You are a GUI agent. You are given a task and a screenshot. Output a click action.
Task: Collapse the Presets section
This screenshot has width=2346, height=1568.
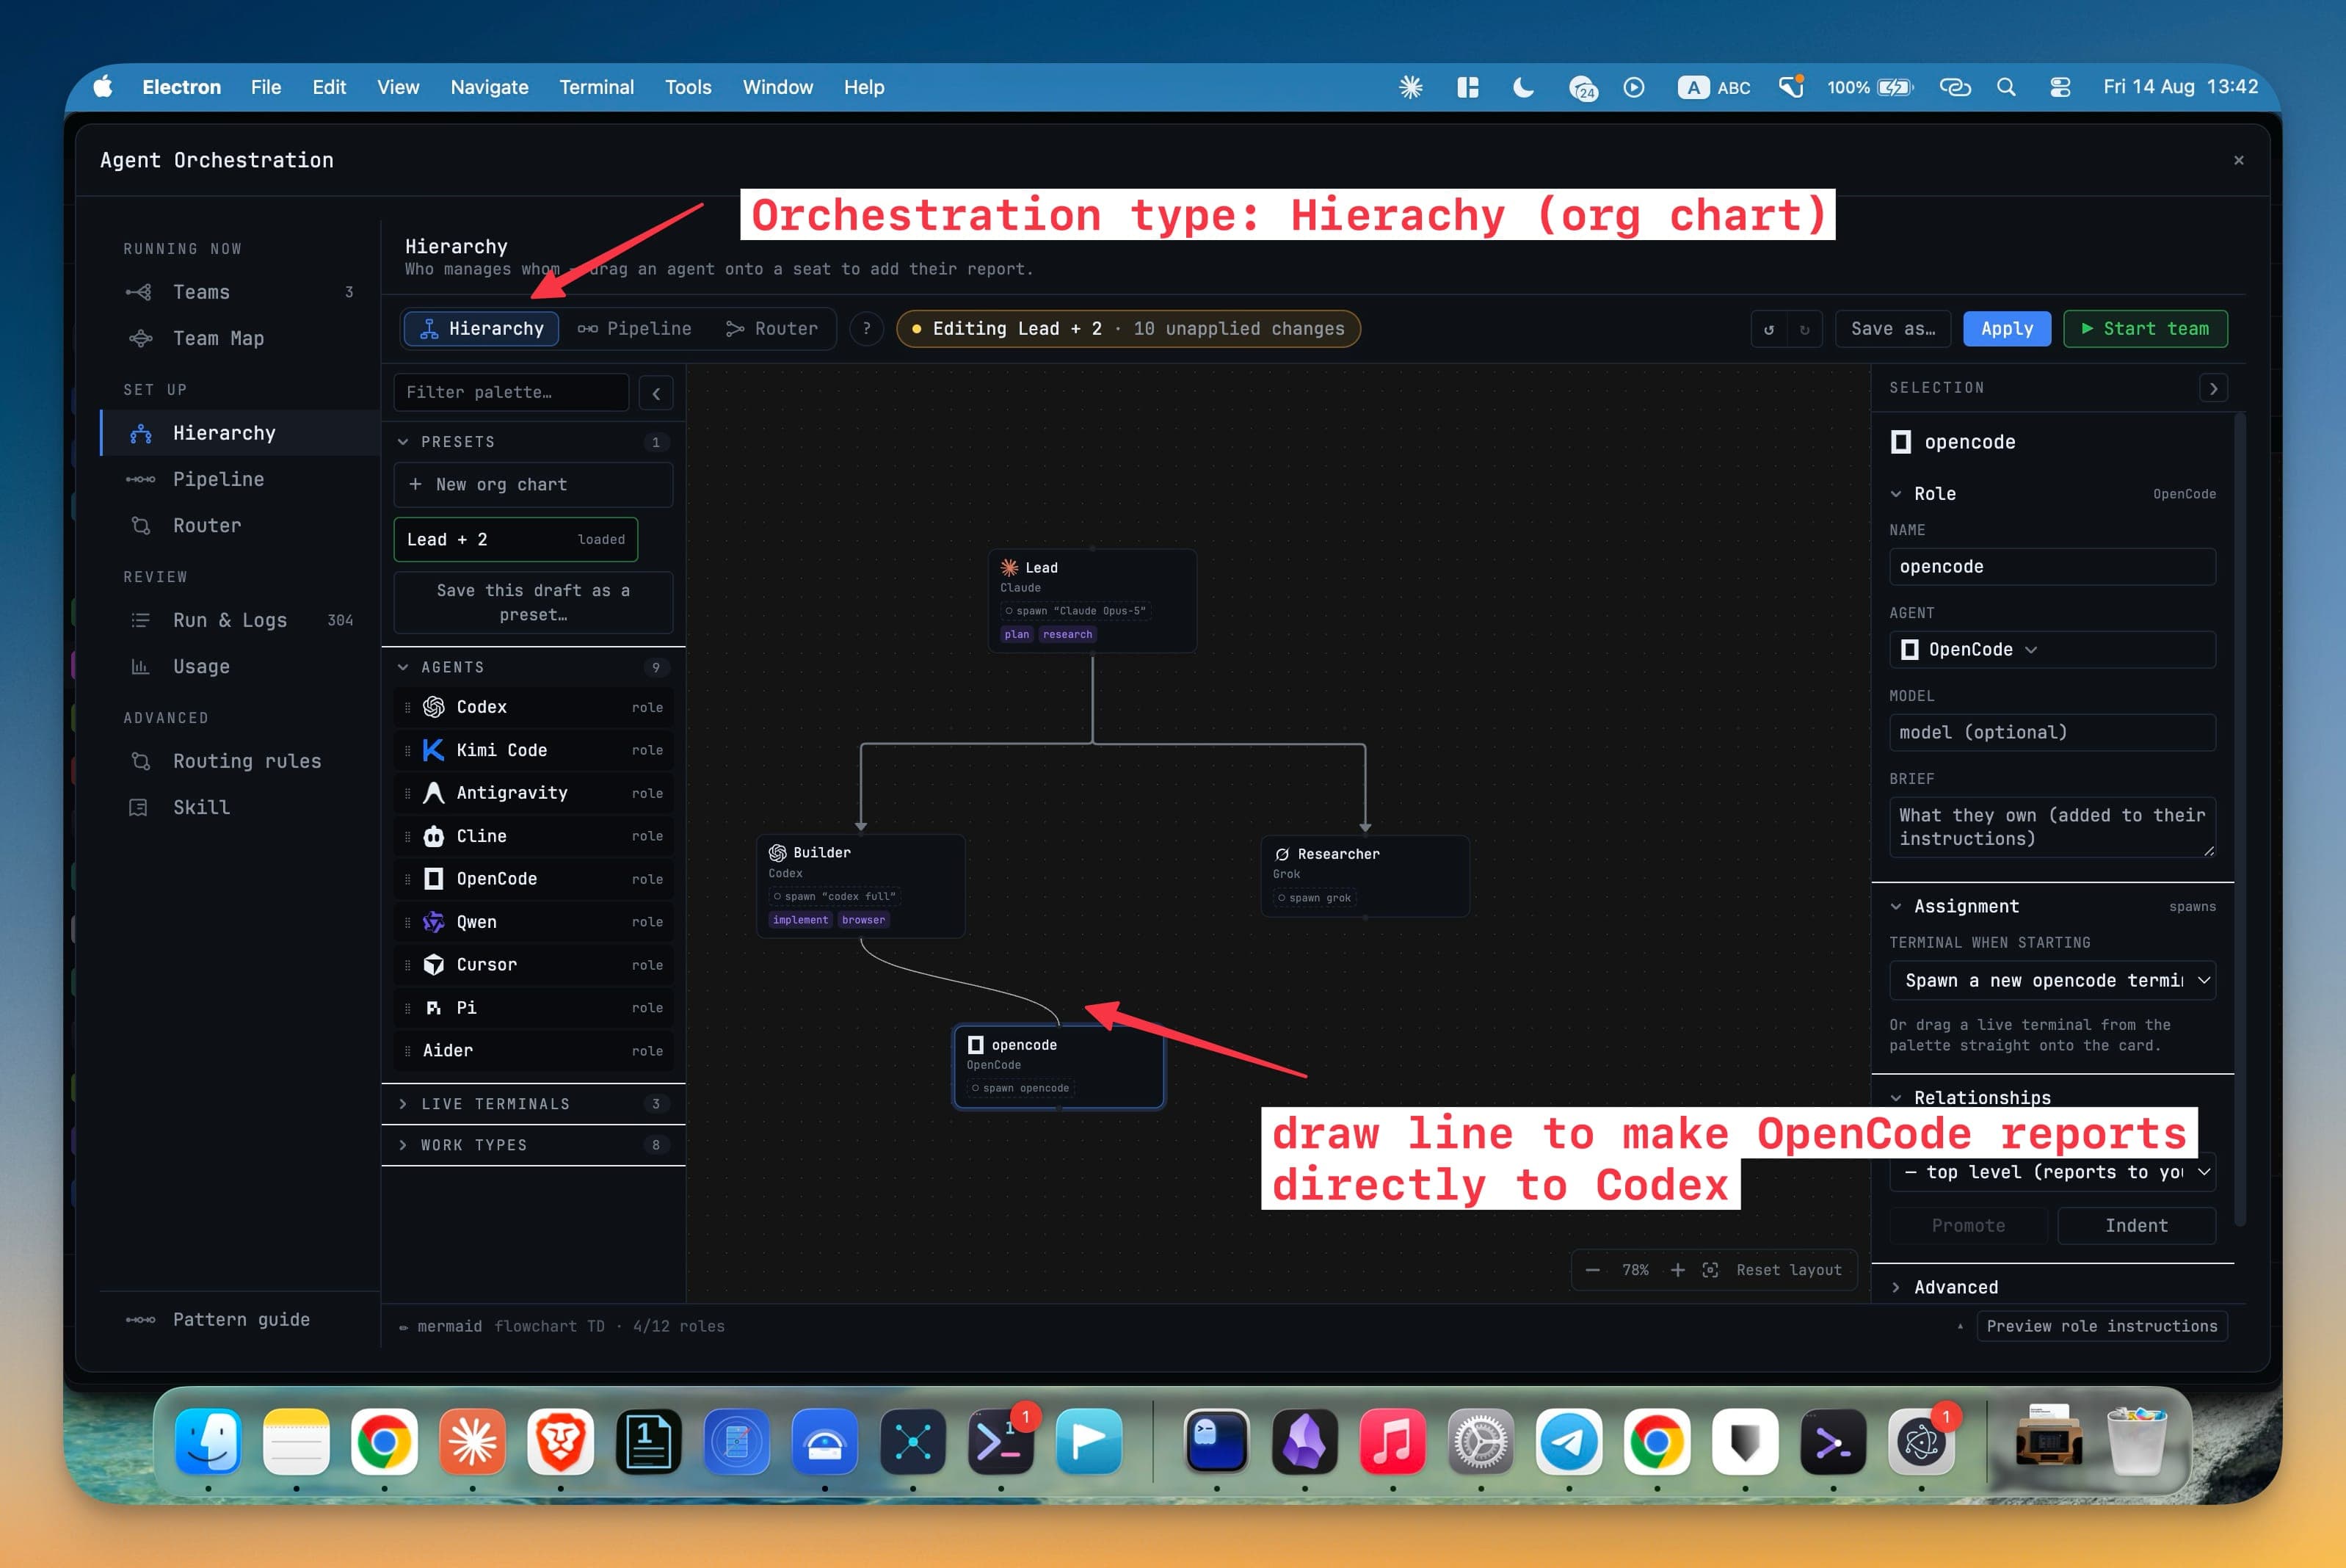pos(403,442)
